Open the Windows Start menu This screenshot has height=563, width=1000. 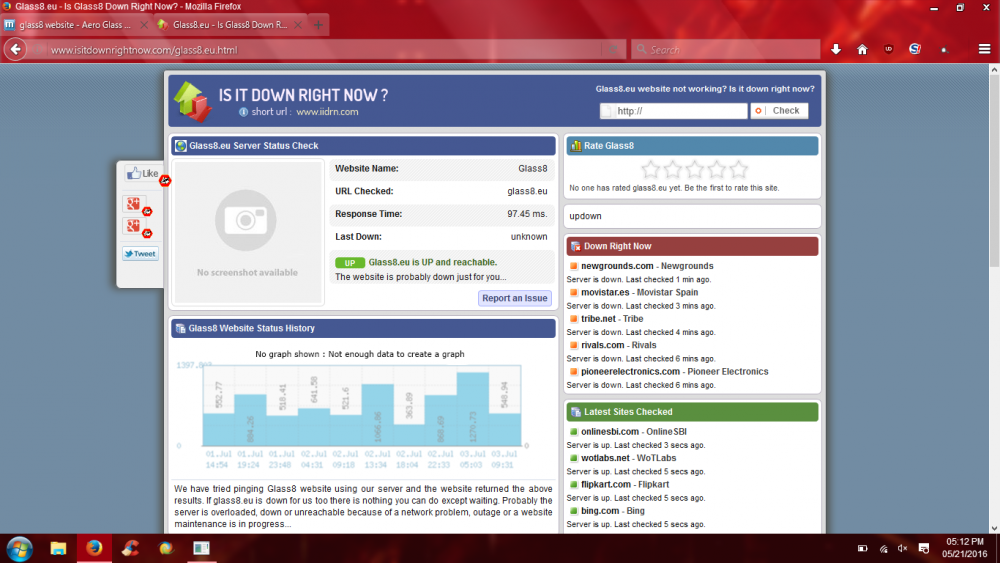19,548
